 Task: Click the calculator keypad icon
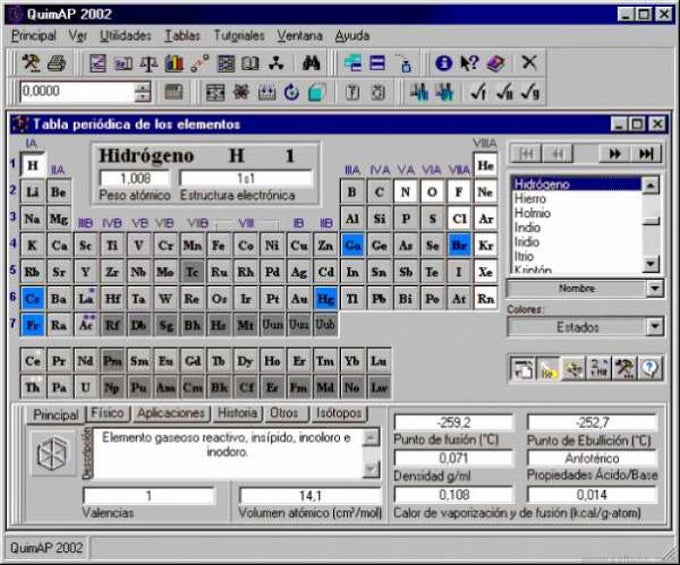(173, 92)
